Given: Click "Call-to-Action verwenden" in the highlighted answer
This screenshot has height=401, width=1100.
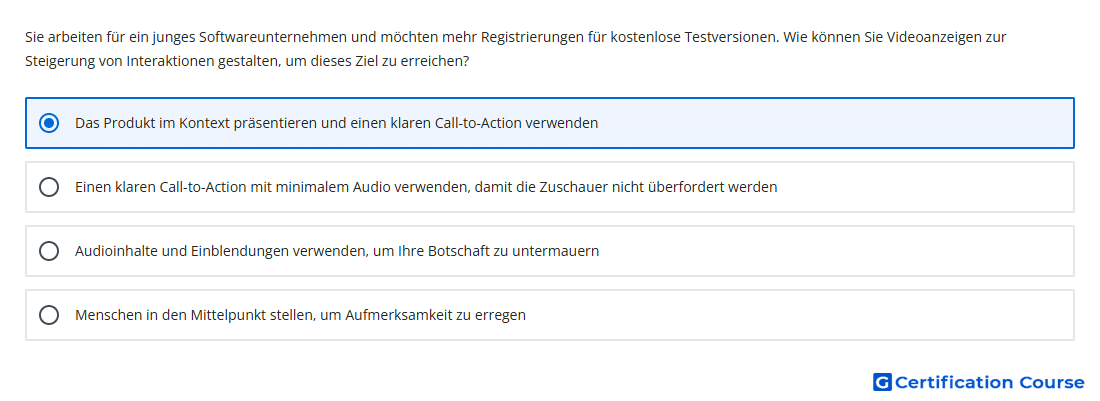Looking at the screenshot, I should [x=516, y=123].
